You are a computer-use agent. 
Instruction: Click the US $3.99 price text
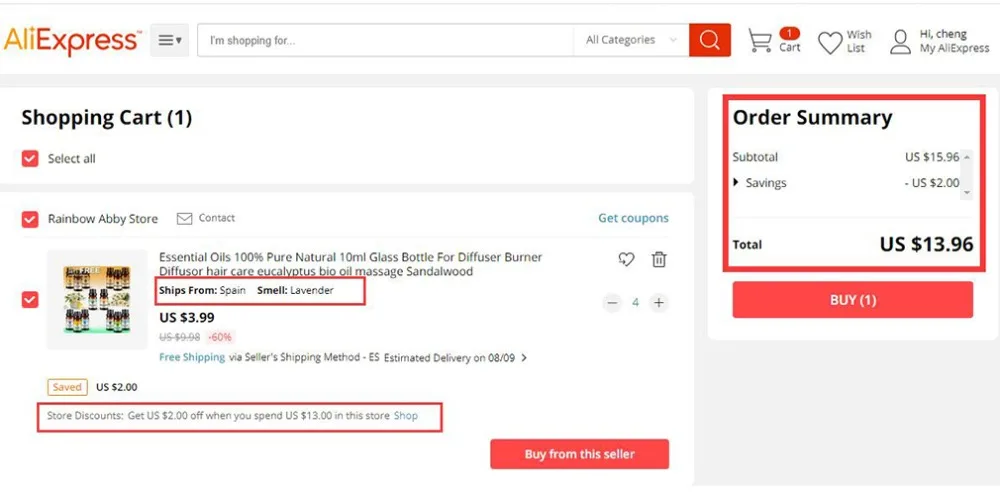(187, 317)
